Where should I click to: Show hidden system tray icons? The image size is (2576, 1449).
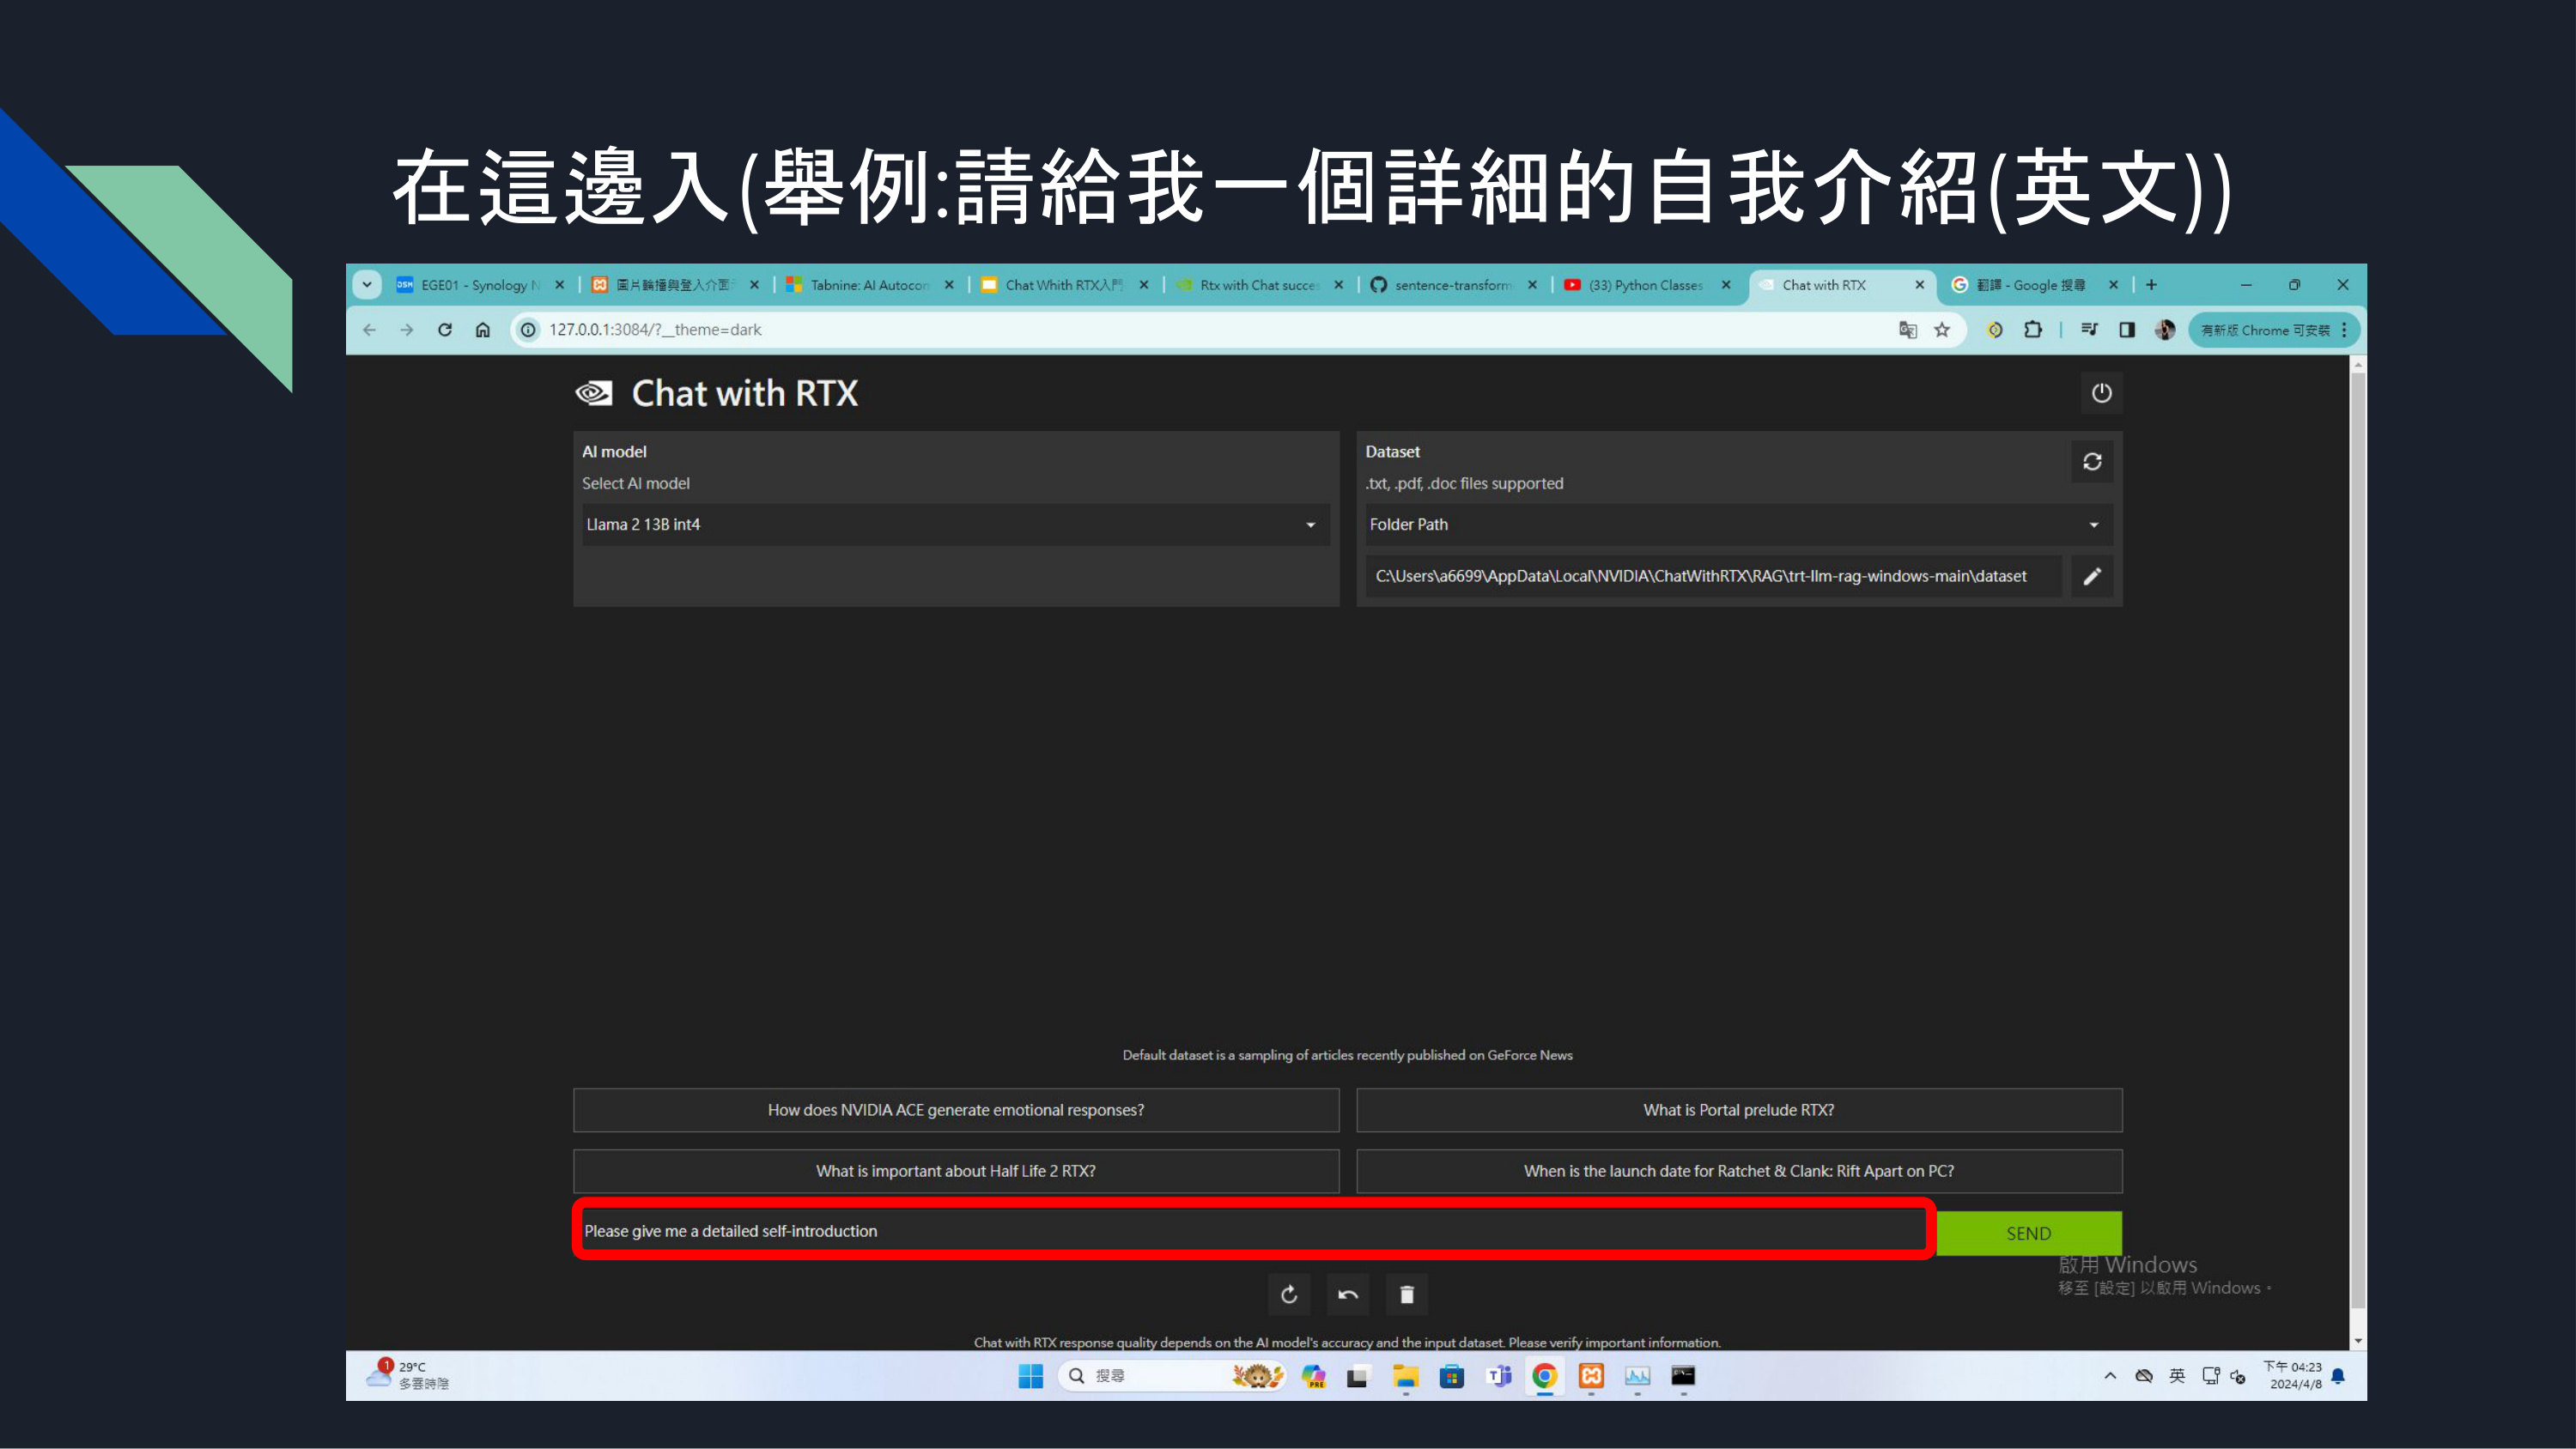tap(2110, 1376)
